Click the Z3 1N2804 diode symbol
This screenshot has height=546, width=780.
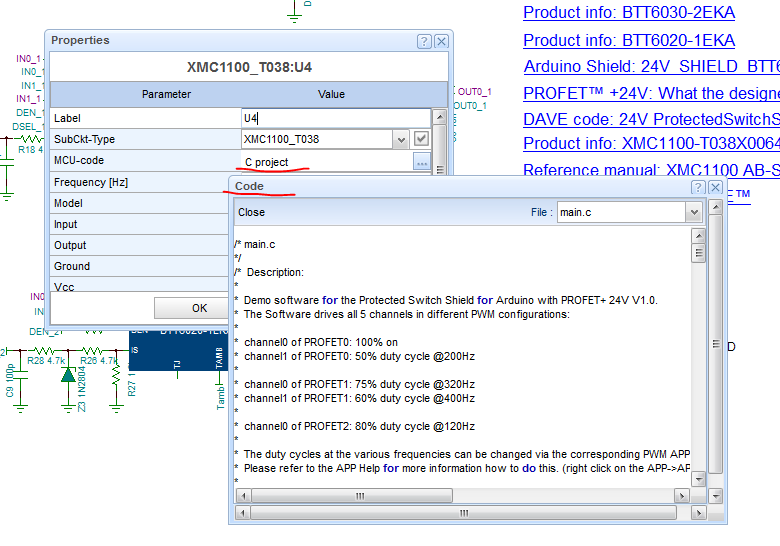(69, 375)
